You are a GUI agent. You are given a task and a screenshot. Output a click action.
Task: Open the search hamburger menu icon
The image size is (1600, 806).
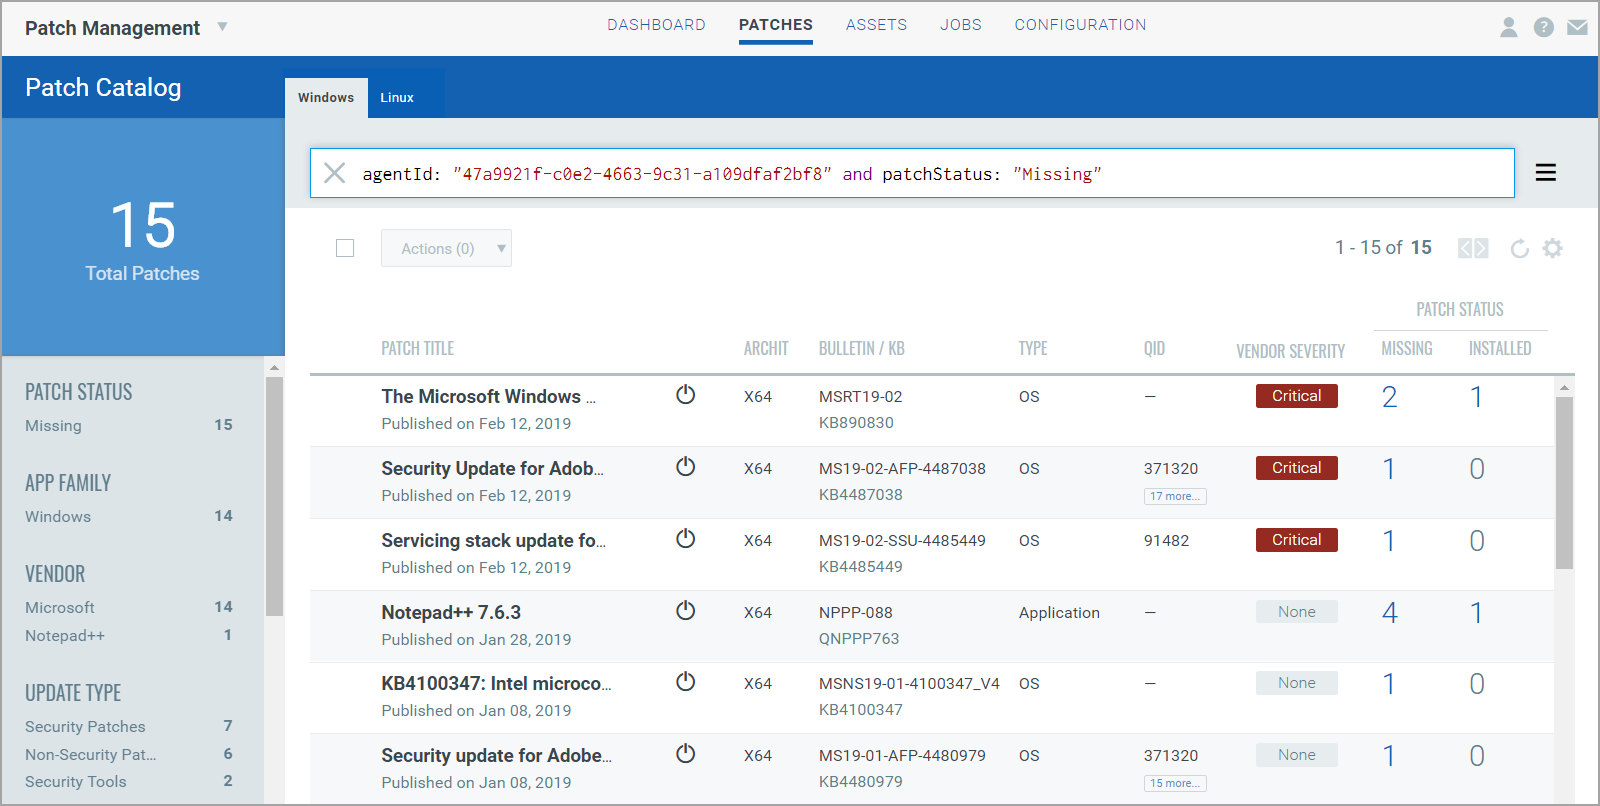(x=1546, y=173)
